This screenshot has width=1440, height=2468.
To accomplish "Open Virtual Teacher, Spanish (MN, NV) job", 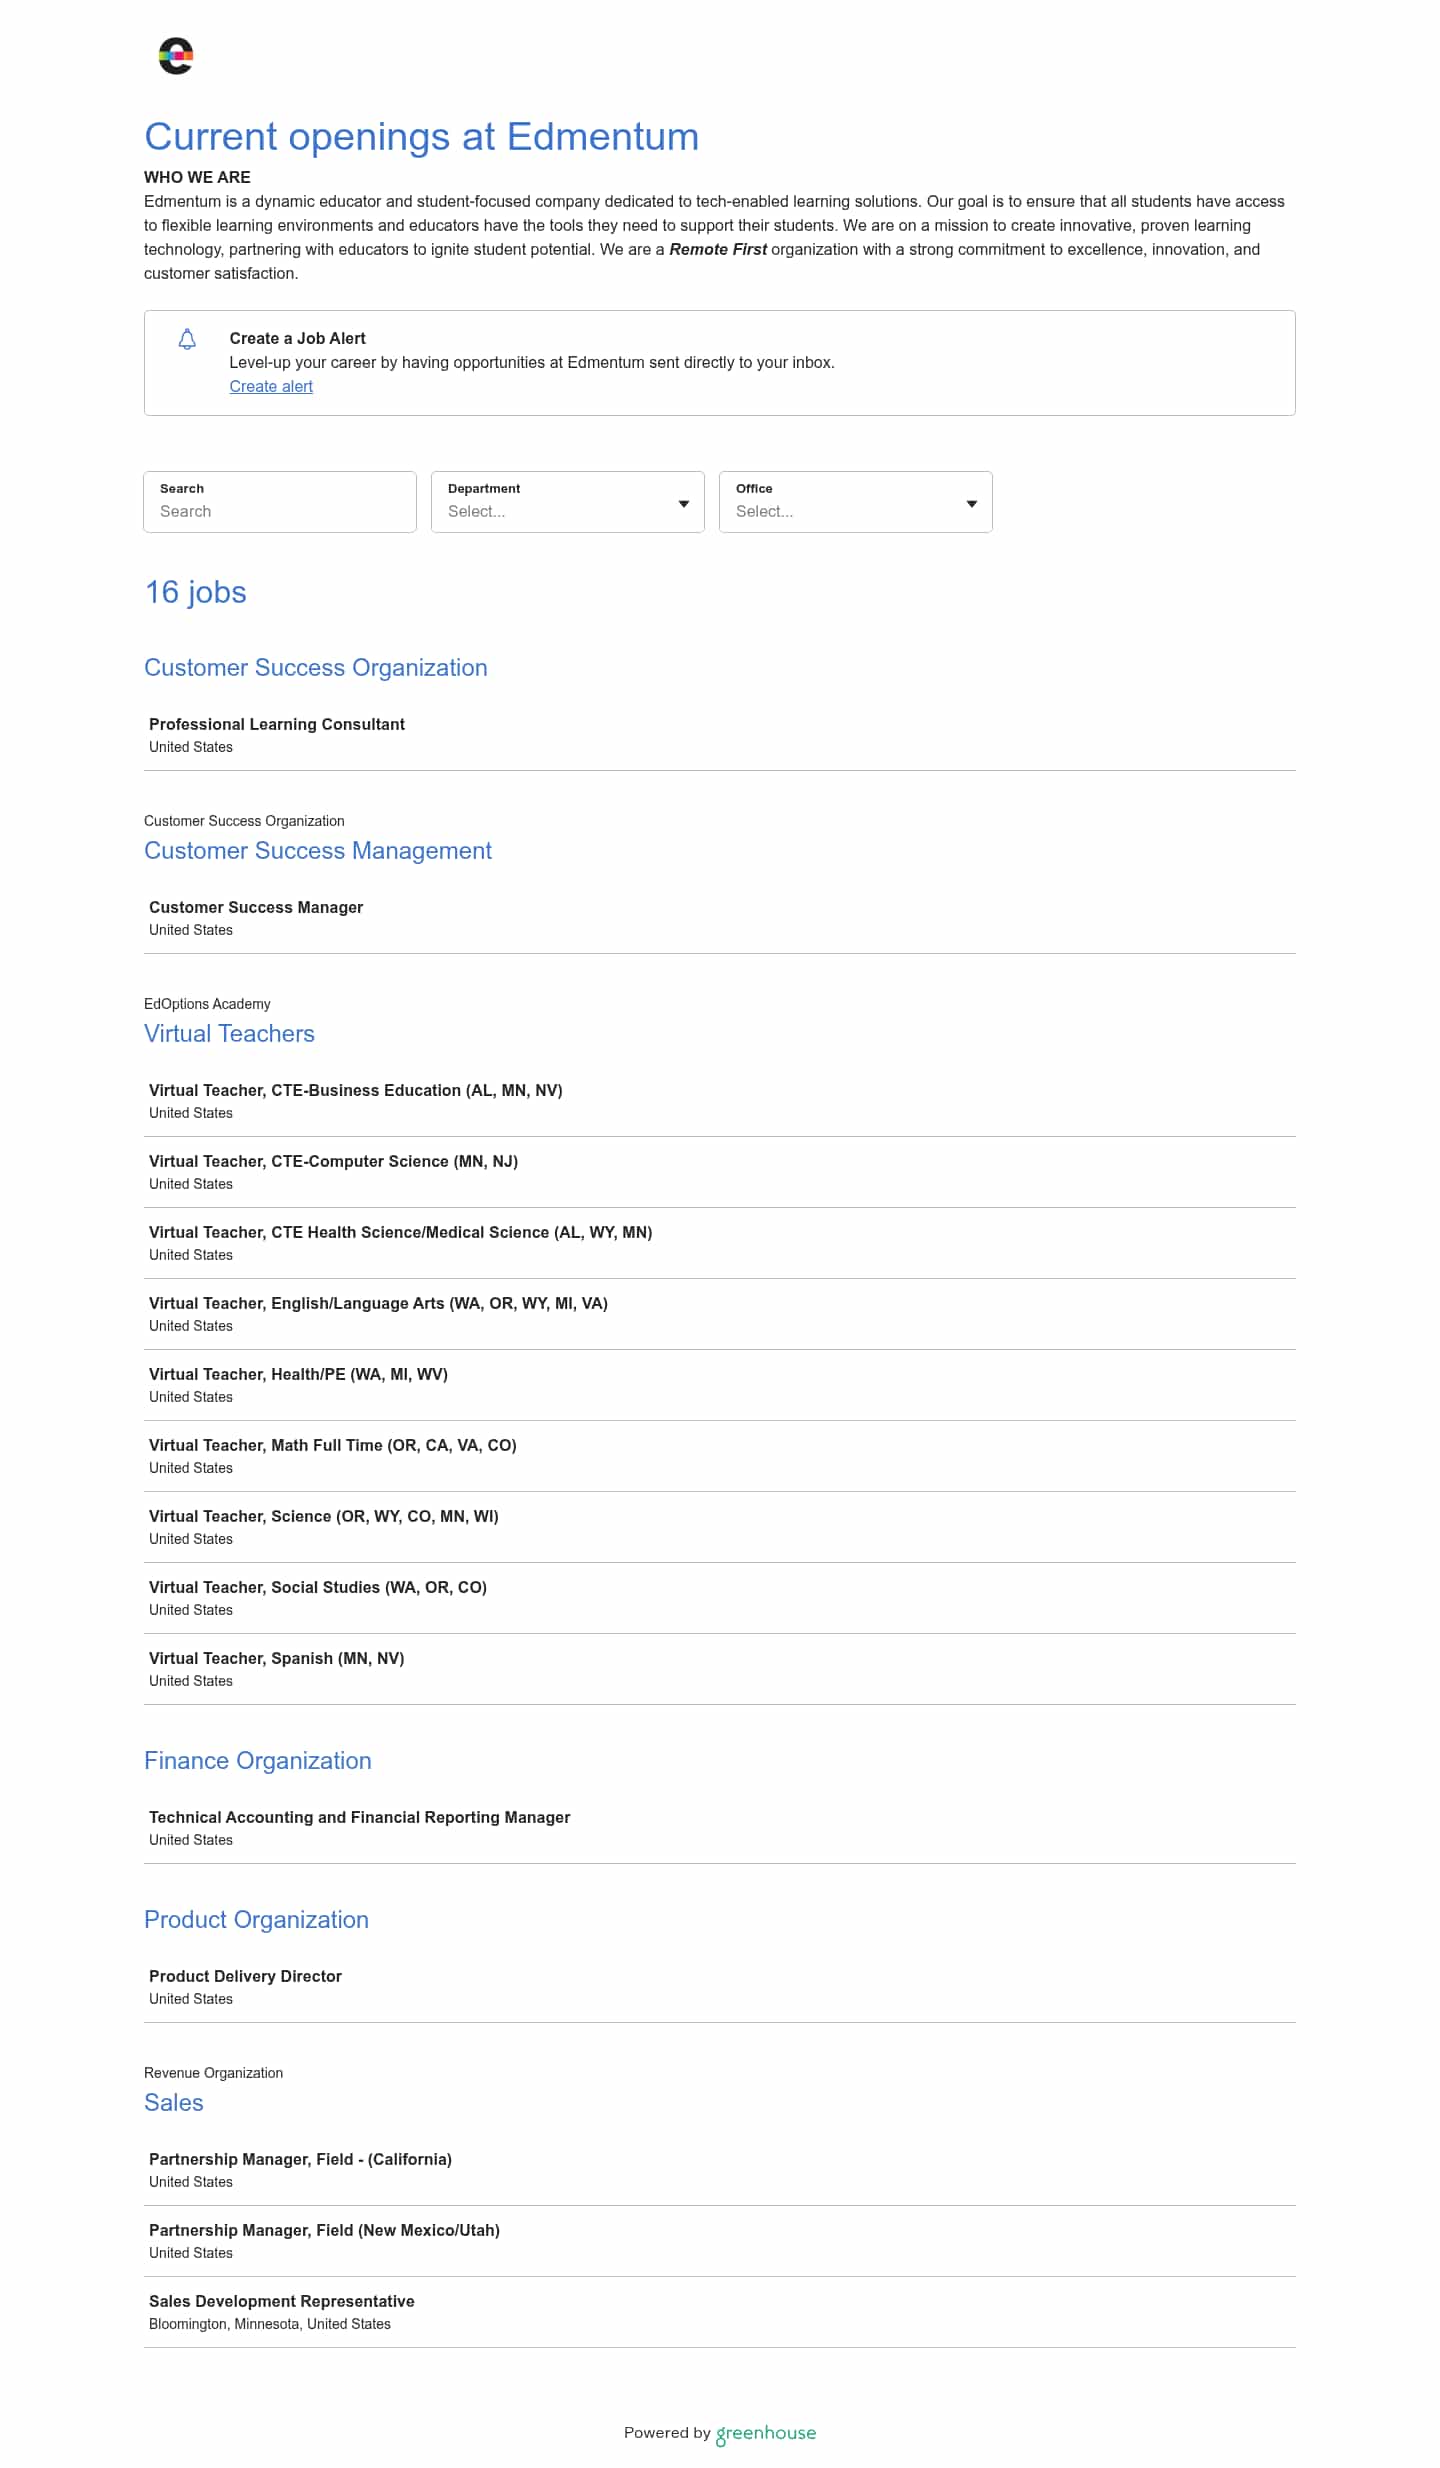I will coord(720,1669).
